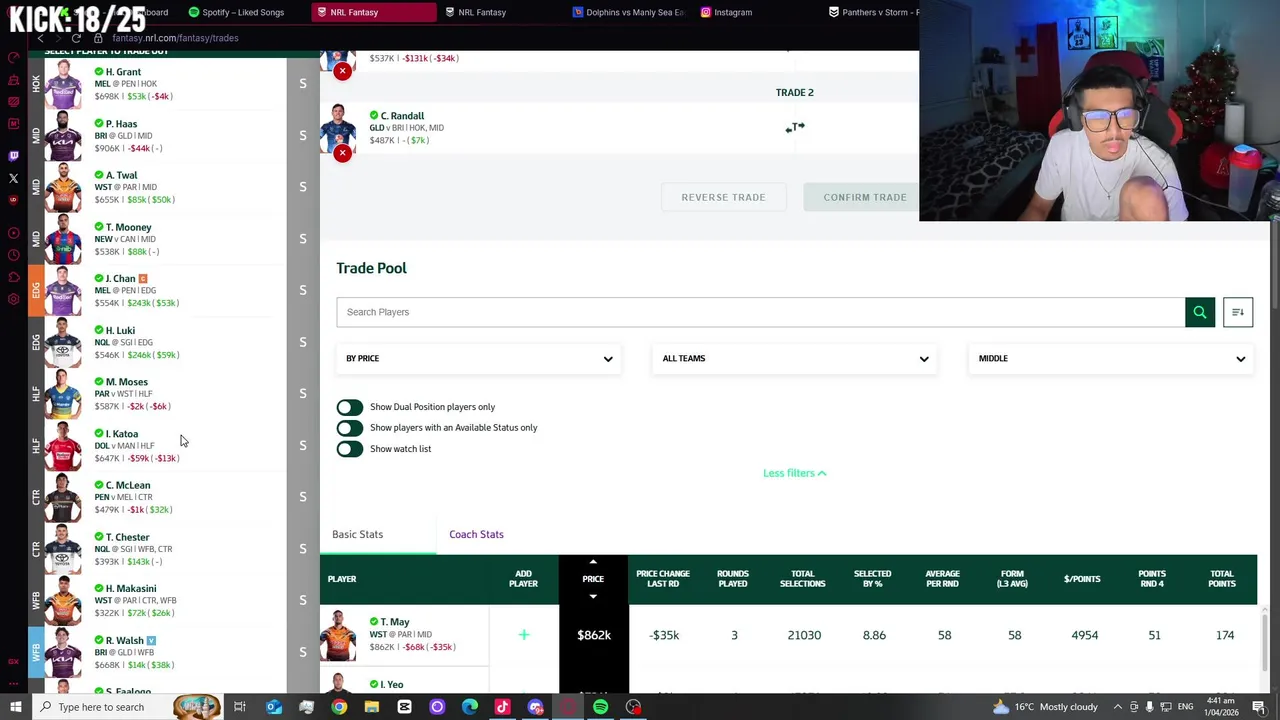The height and width of the screenshot is (720, 1280).
Task: Expand the By Price sort dropdown
Action: pos(478,358)
